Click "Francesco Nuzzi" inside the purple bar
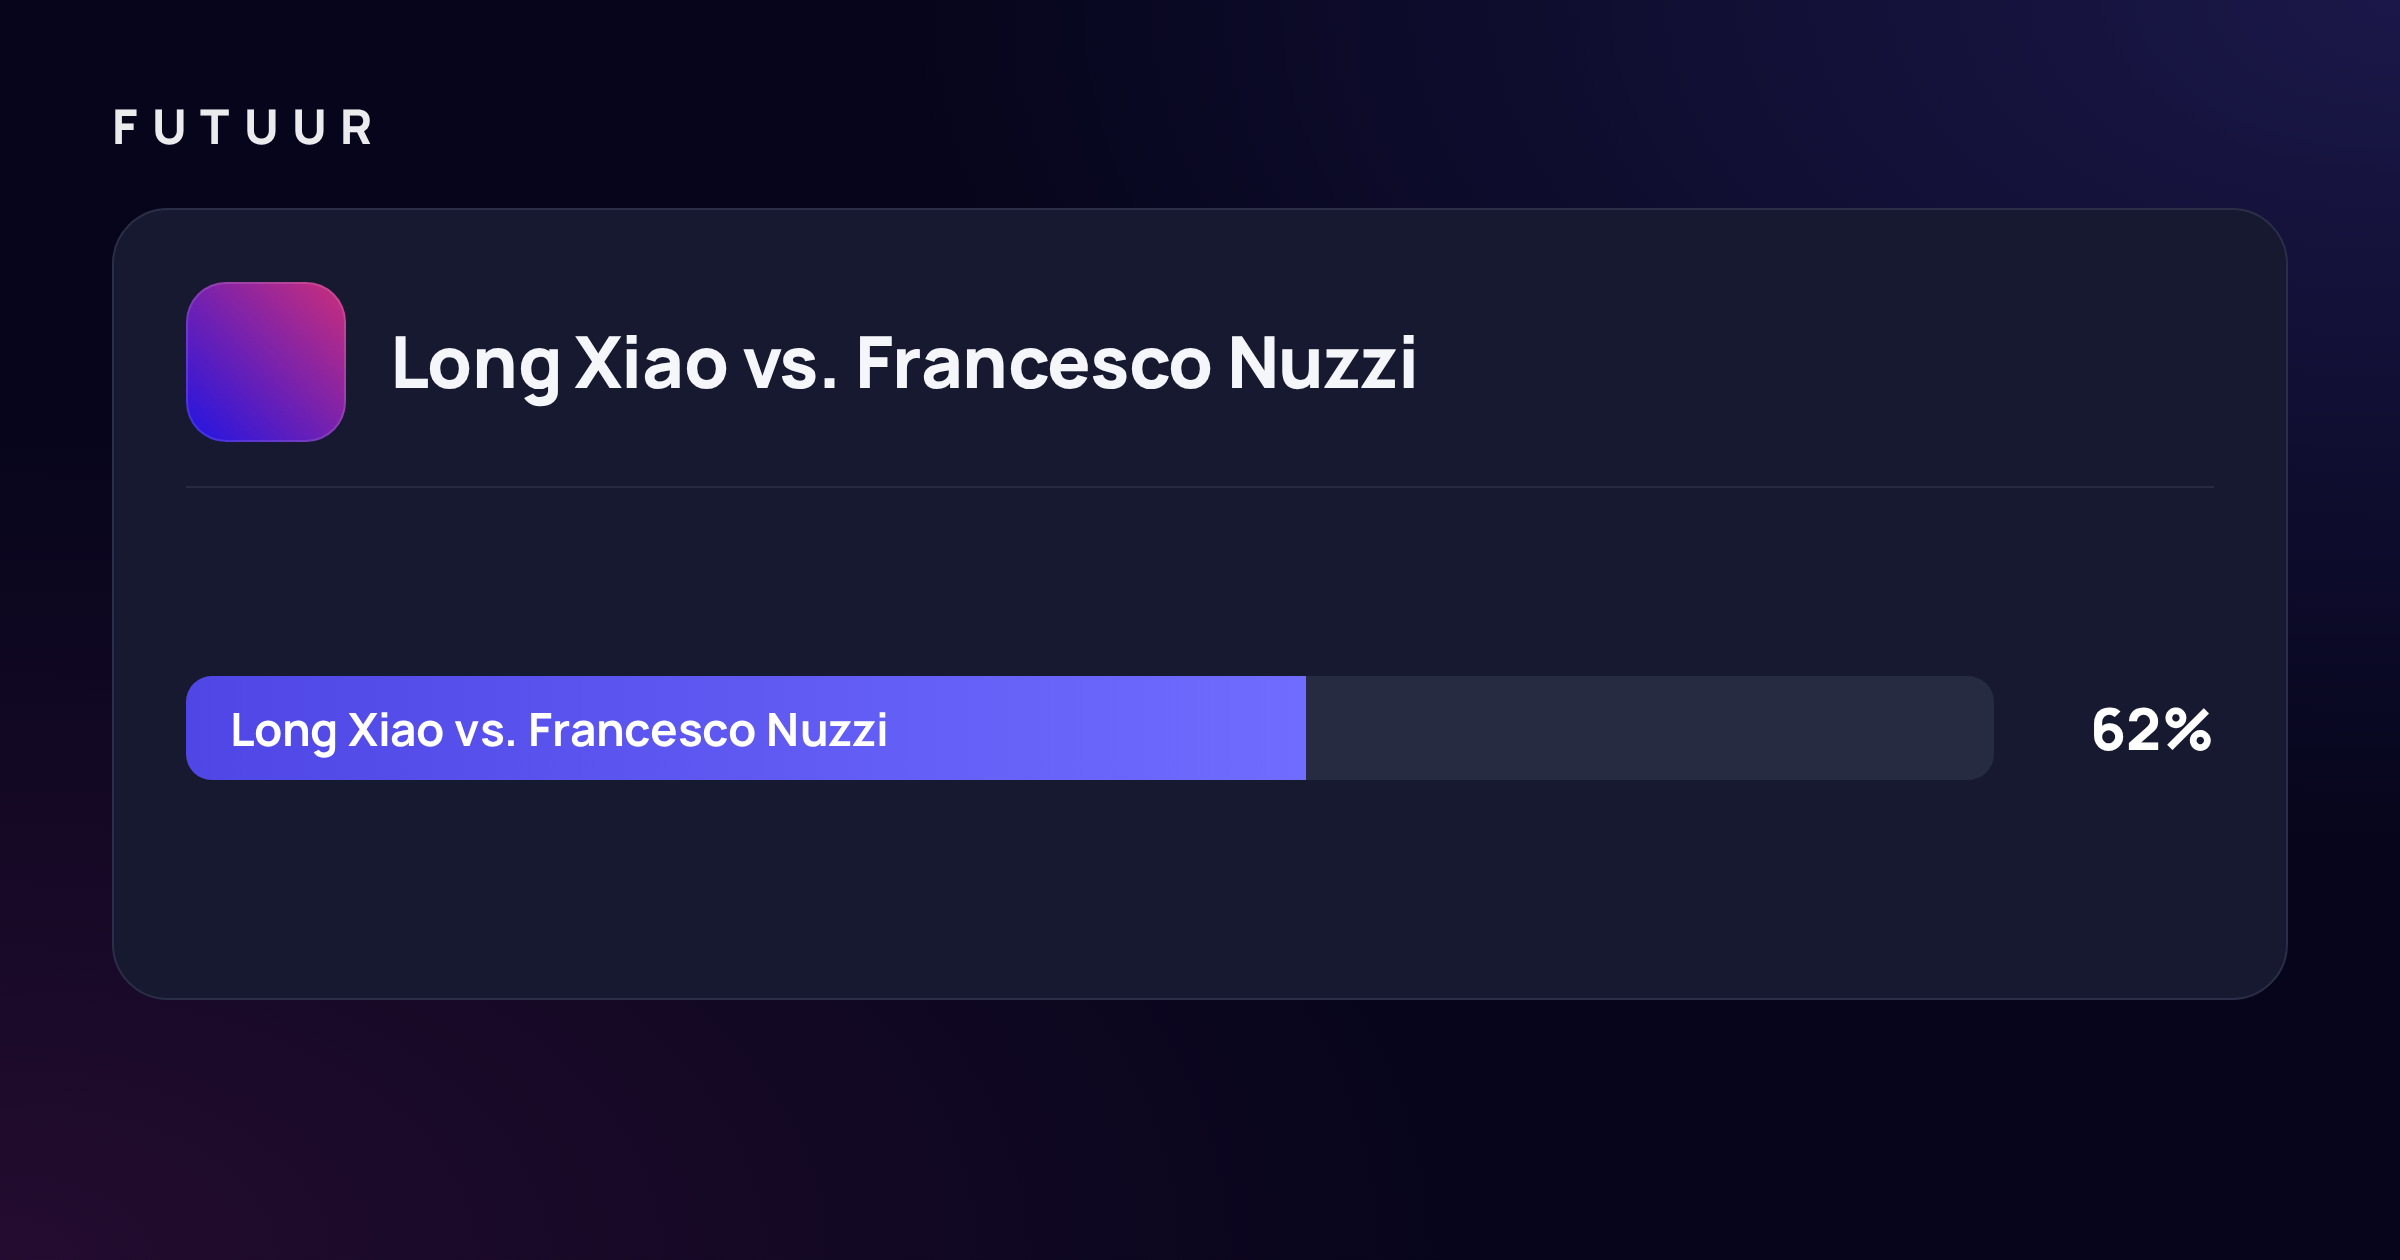The width and height of the screenshot is (2400, 1260). pyautogui.click(x=708, y=730)
